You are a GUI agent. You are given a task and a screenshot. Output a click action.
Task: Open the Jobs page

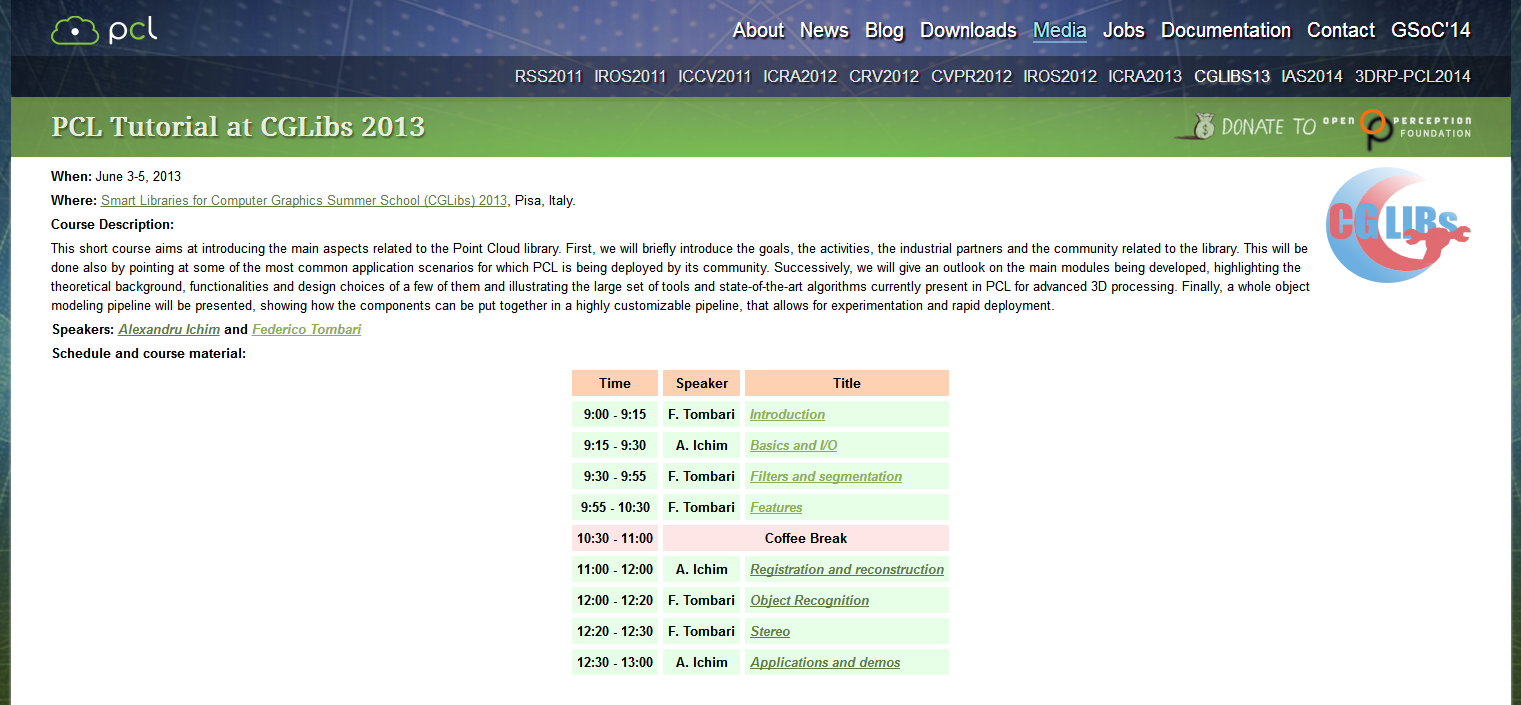tap(1124, 30)
